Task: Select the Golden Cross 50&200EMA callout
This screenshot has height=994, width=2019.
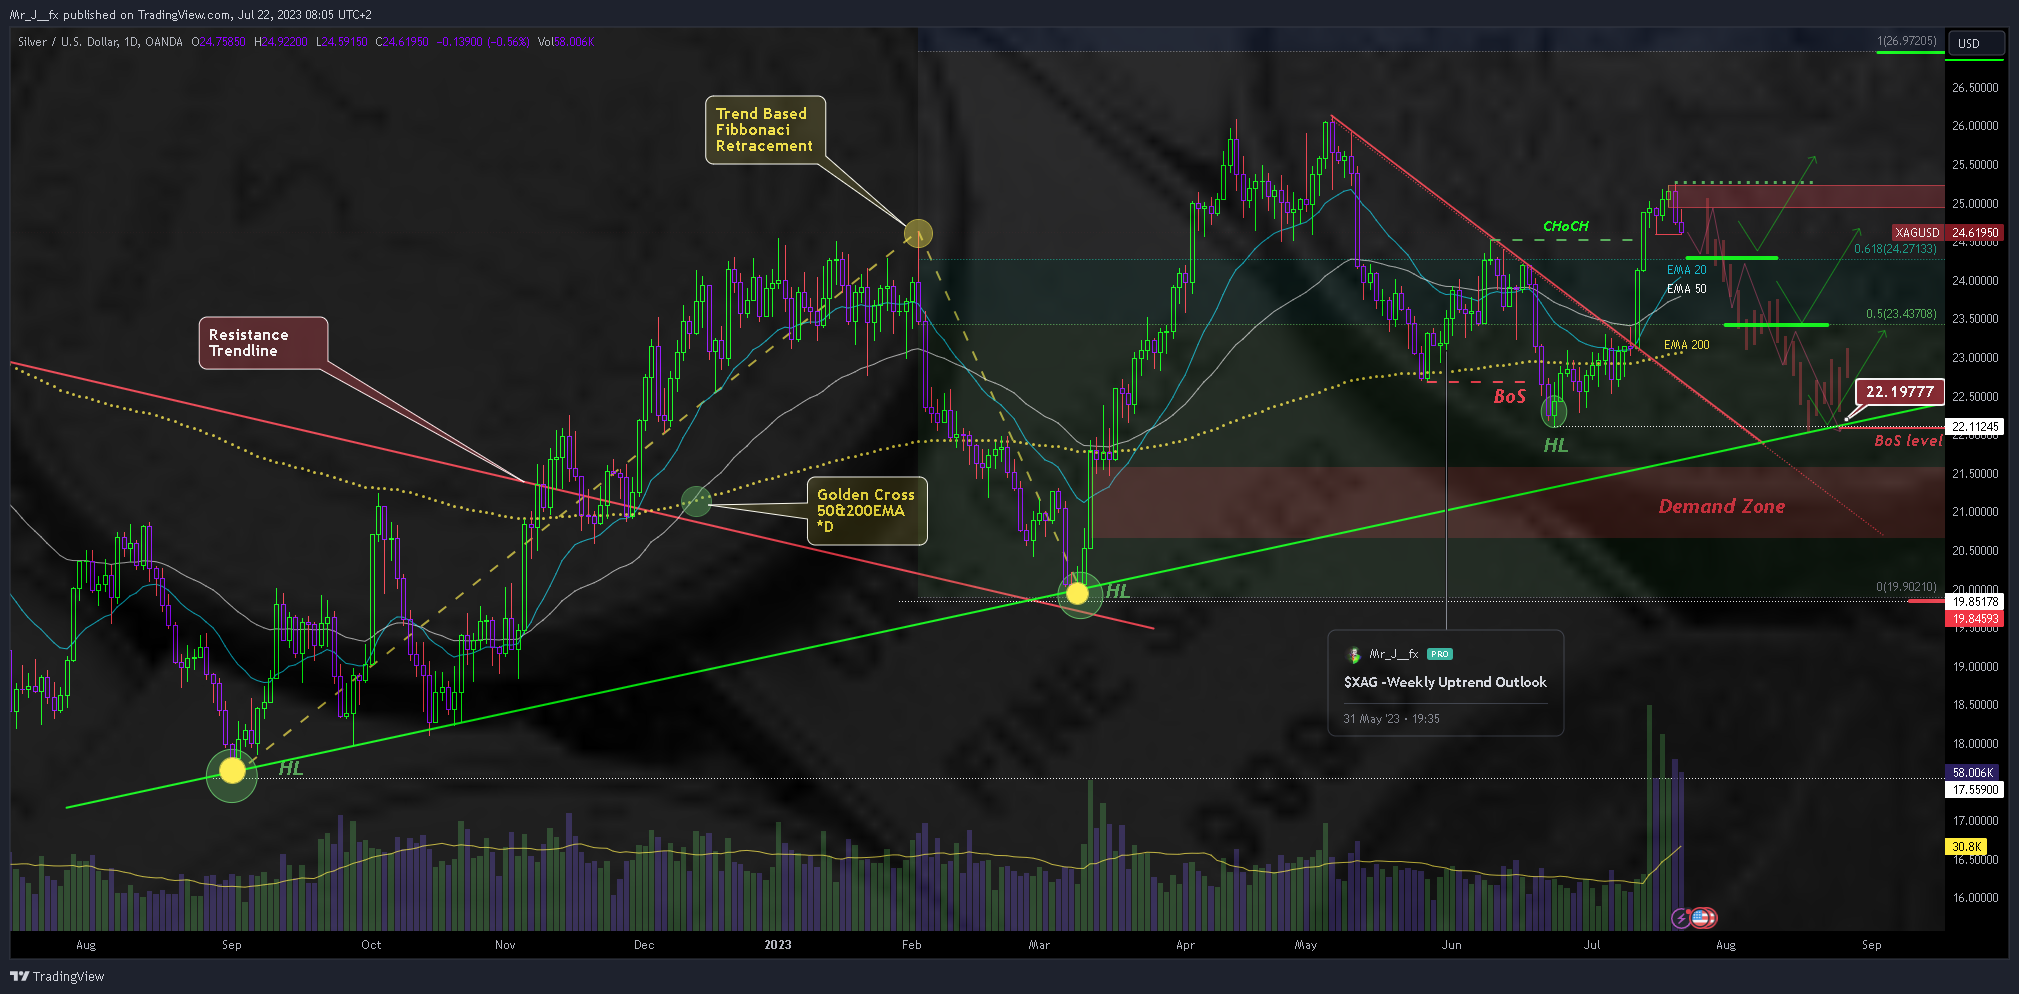Action: tap(866, 510)
